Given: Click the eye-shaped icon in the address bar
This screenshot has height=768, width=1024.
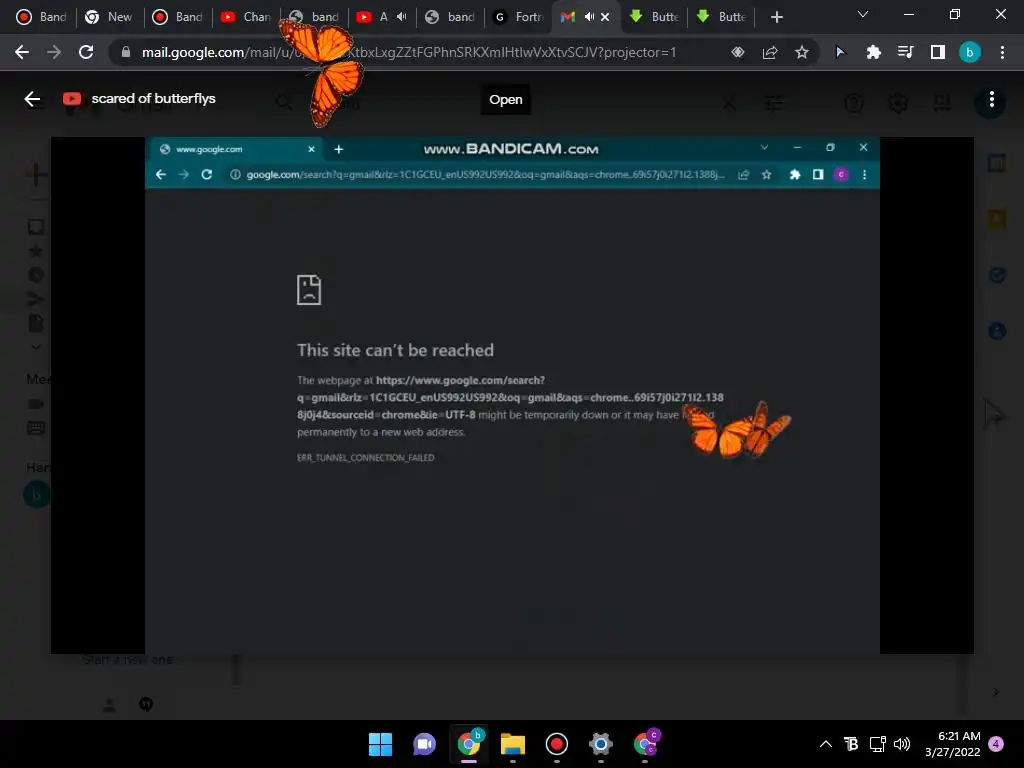Looking at the screenshot, I should tap(738, 52).
